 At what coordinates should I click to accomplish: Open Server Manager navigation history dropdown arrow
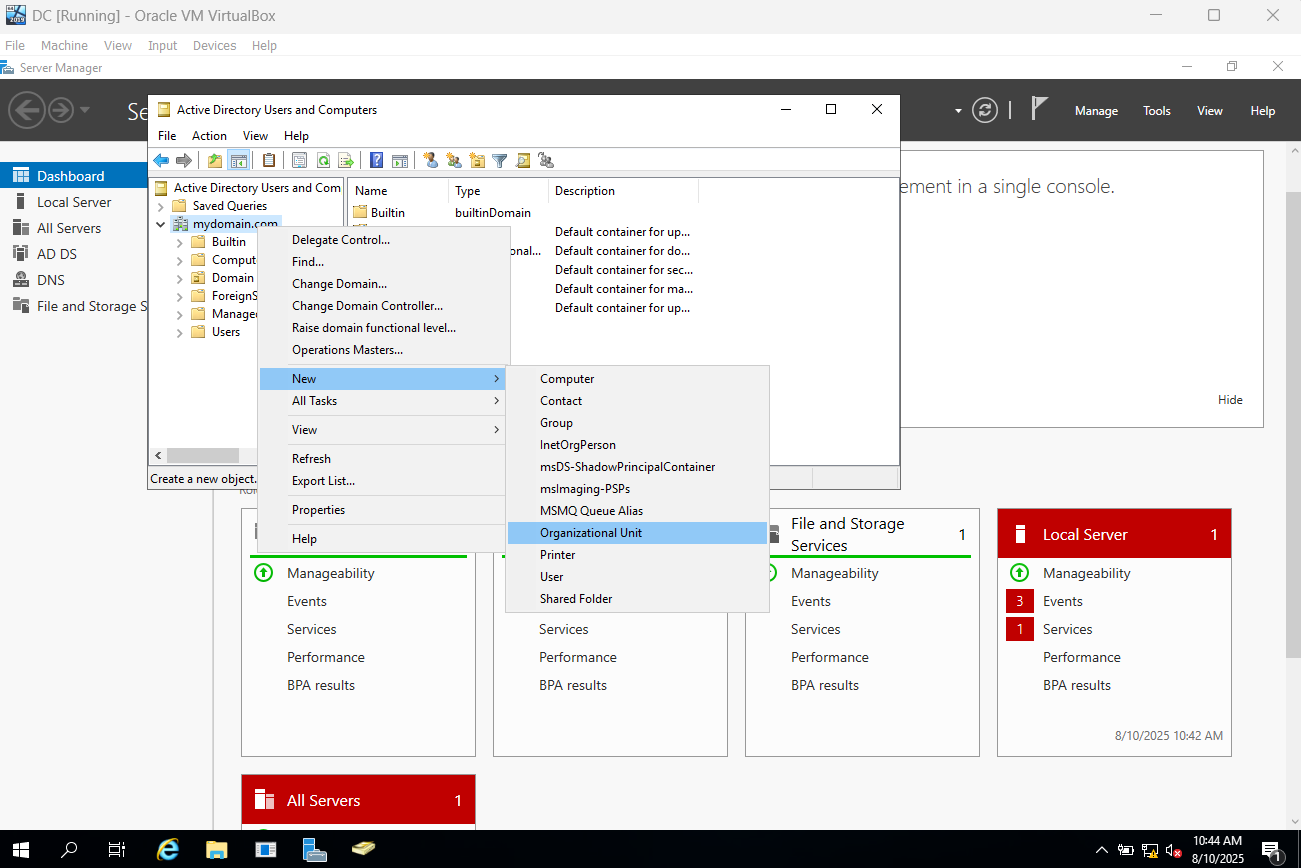click(85, 109)
